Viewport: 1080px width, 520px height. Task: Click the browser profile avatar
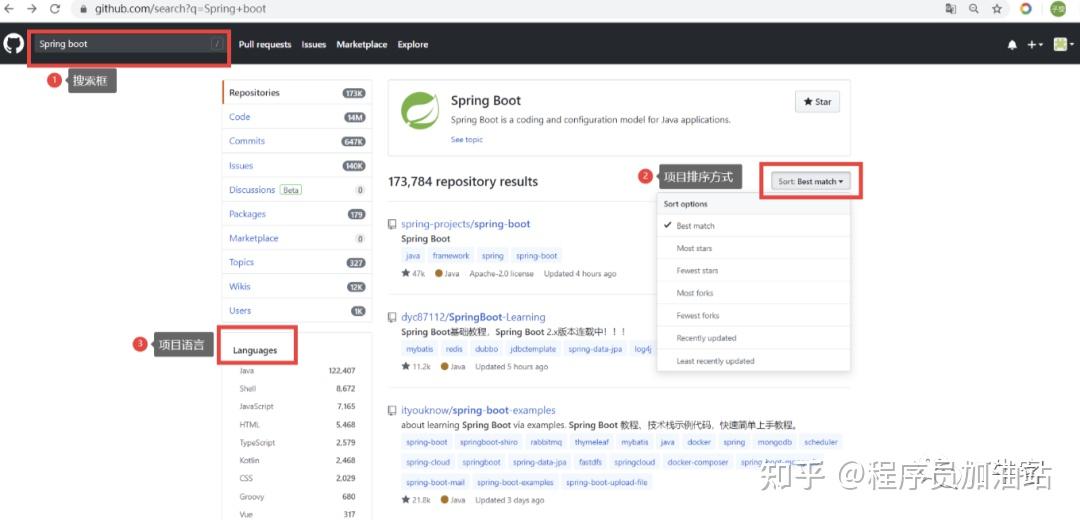[1058, 9]
